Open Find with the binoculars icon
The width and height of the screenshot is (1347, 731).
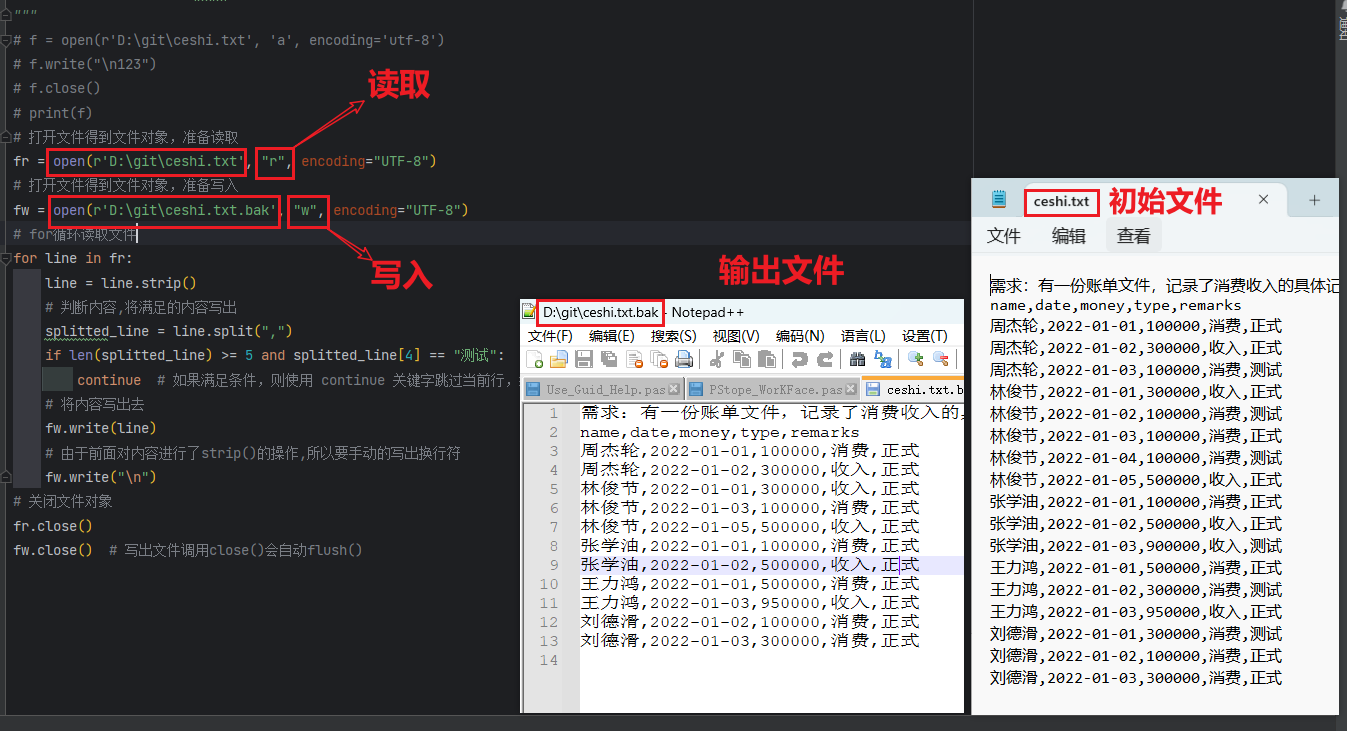click(x=857, y=359)
